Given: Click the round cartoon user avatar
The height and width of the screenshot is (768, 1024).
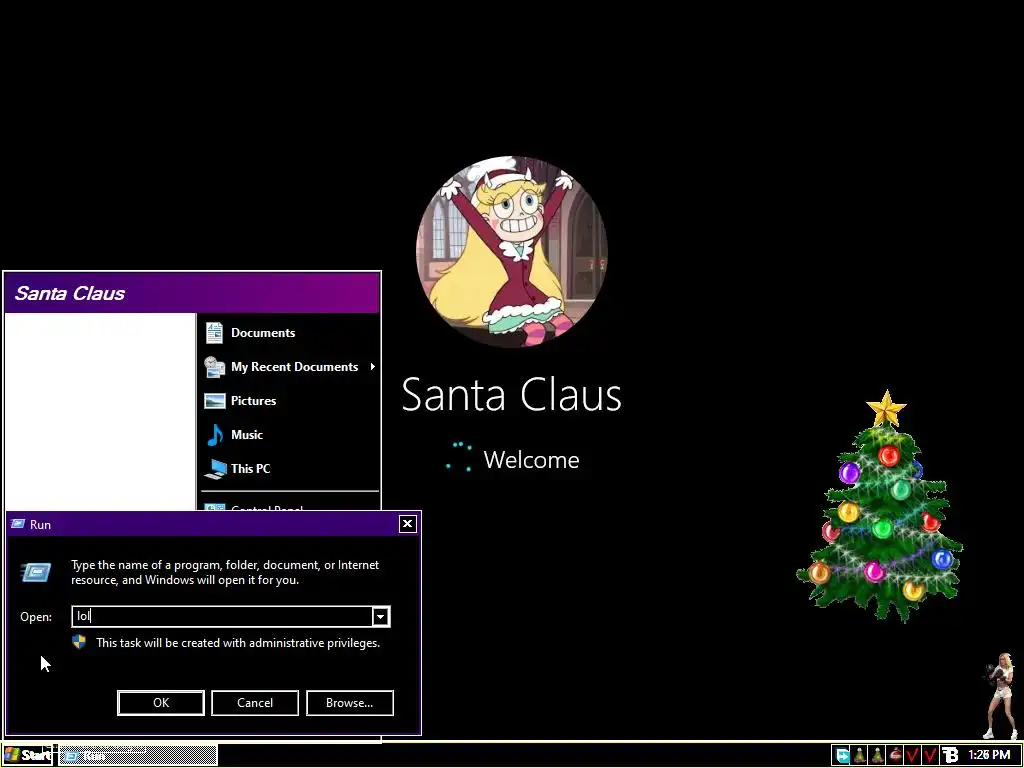Looking at the screenshot, I should coord(512,252).
